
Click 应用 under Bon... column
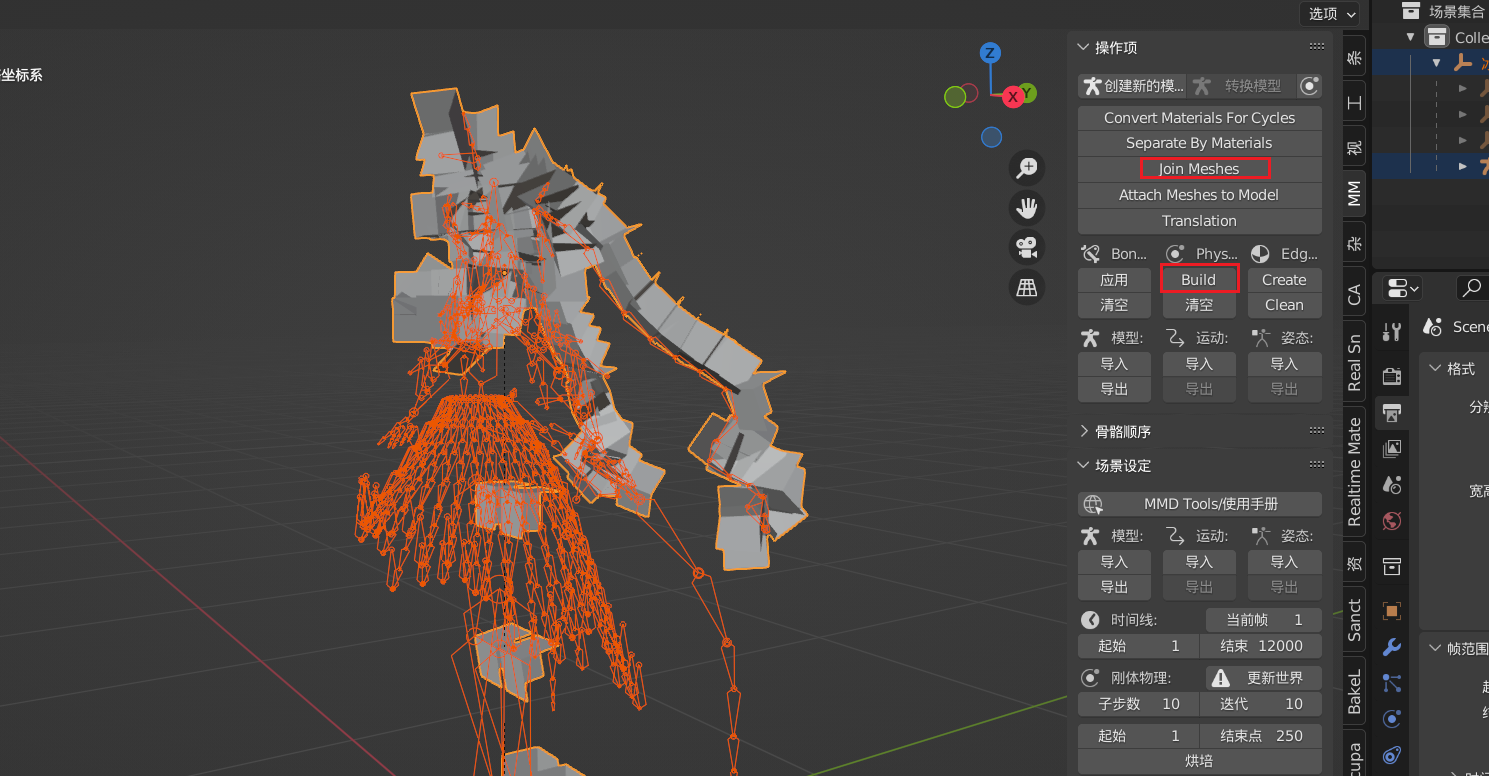tap(1114, 280)
